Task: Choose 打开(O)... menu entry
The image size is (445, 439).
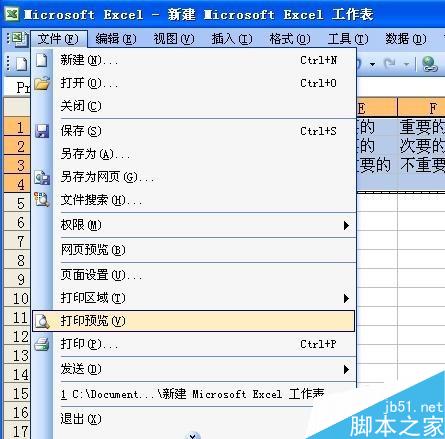Action: click(x=193, y=83)
